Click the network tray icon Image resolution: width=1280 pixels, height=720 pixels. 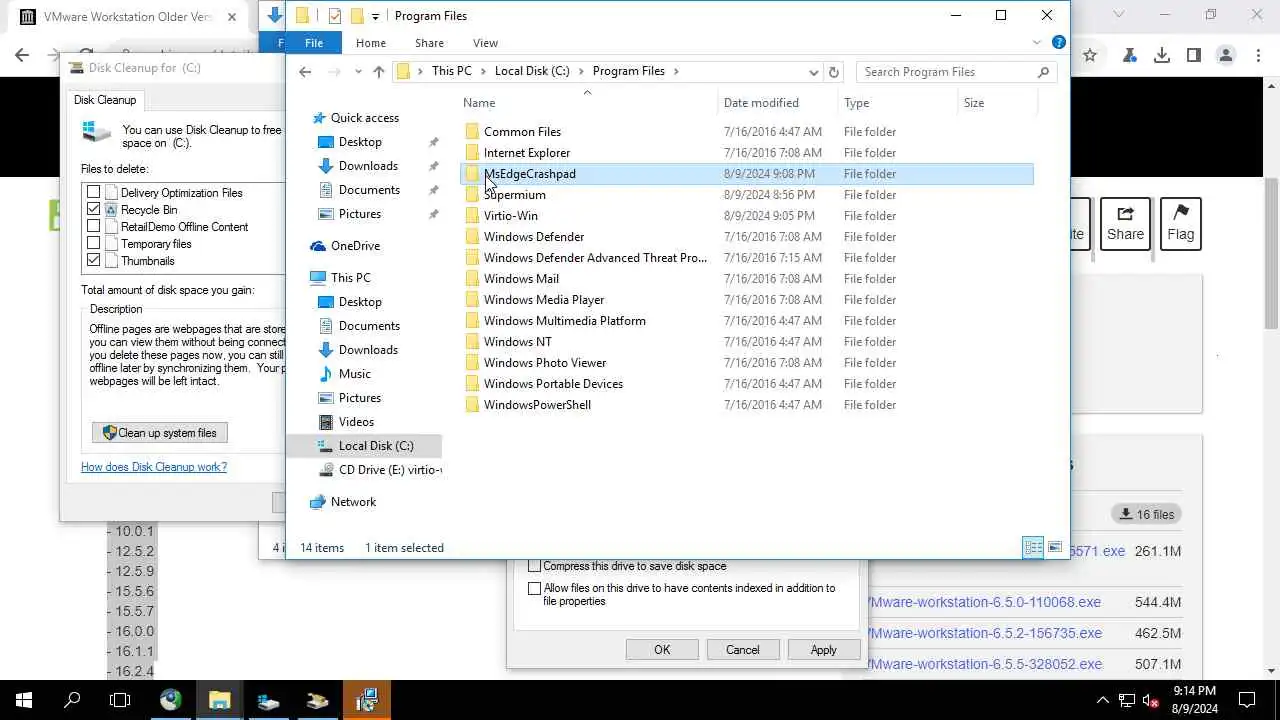(x=1127, y=700)
